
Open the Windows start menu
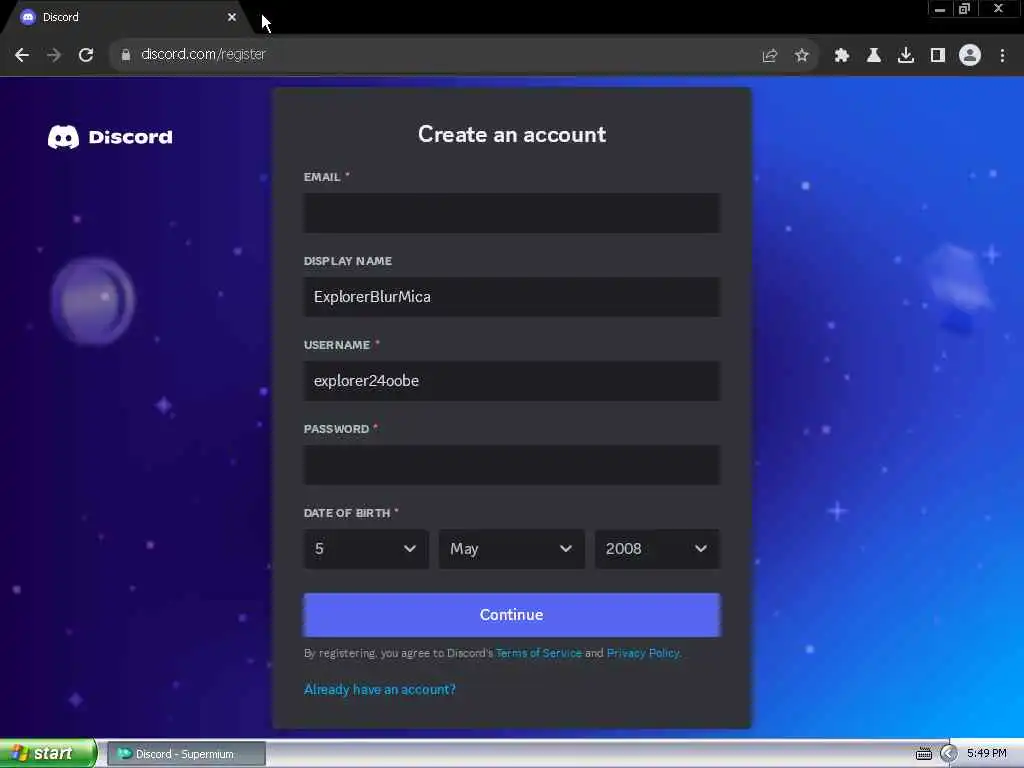point(47,754)
